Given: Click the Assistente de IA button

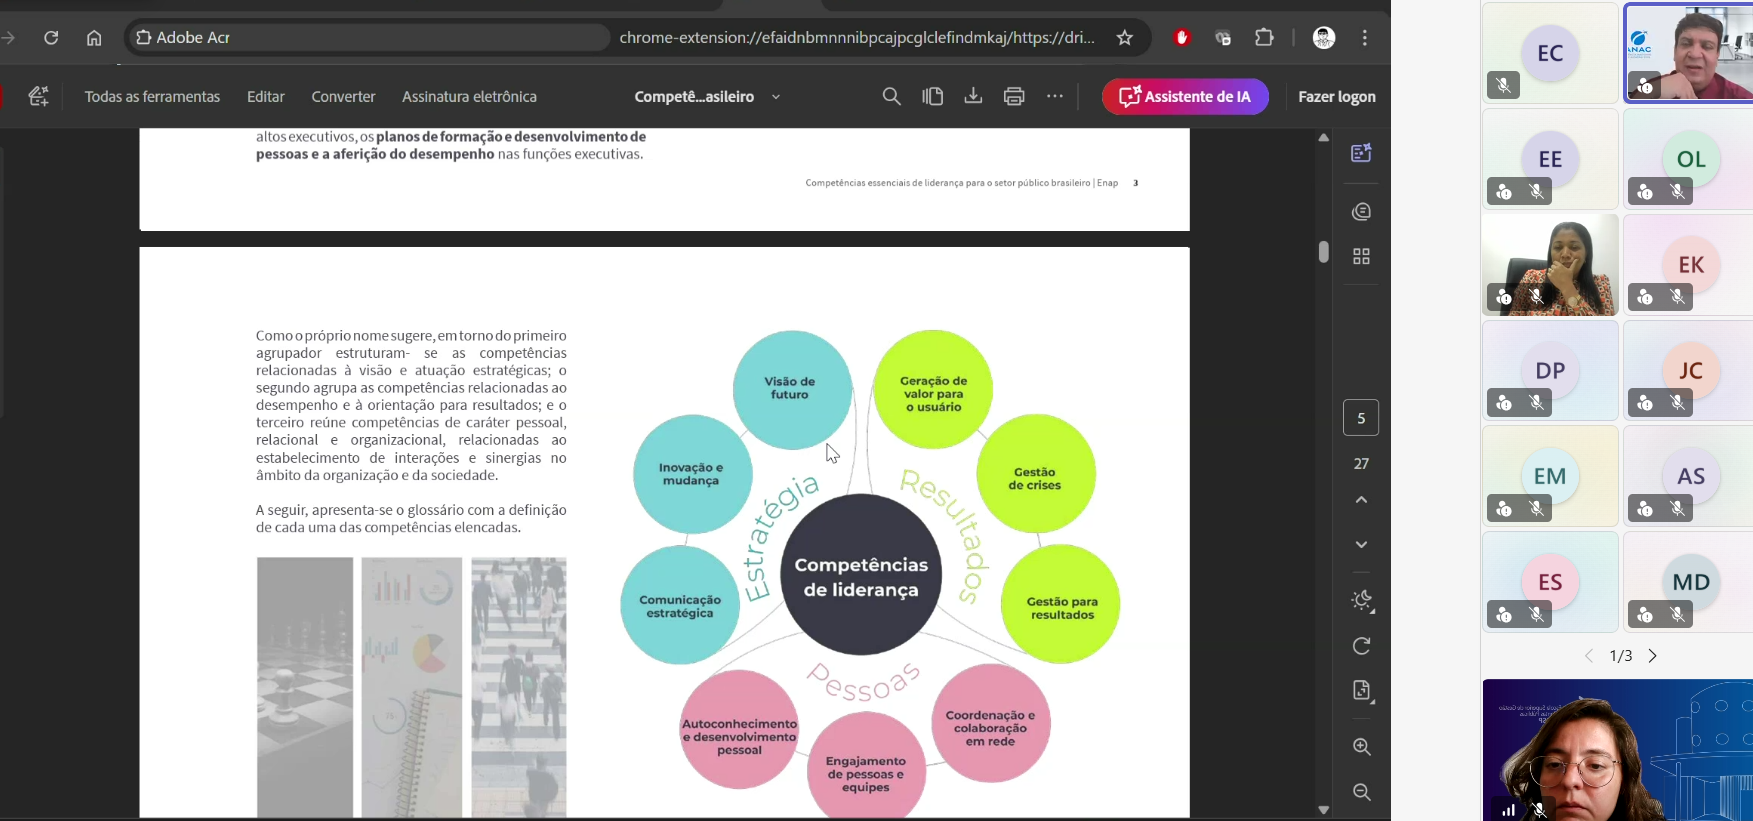Looking at the screenshot, I should [1185, 97].
